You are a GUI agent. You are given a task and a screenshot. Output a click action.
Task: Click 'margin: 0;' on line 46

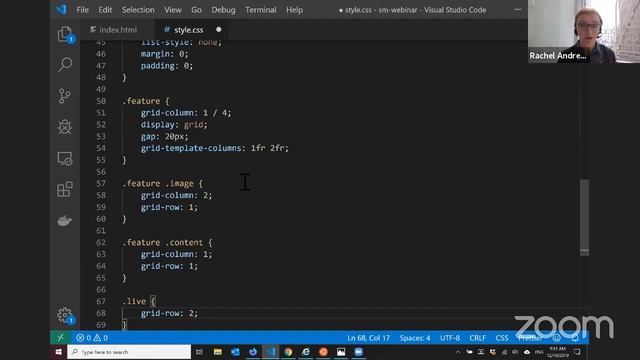pyautogui.click(x=164, y=54)
